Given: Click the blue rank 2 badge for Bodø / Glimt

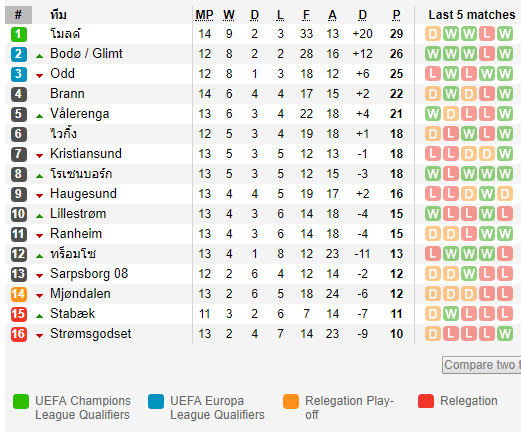Looking at the screenshot, I should (19, 54).
